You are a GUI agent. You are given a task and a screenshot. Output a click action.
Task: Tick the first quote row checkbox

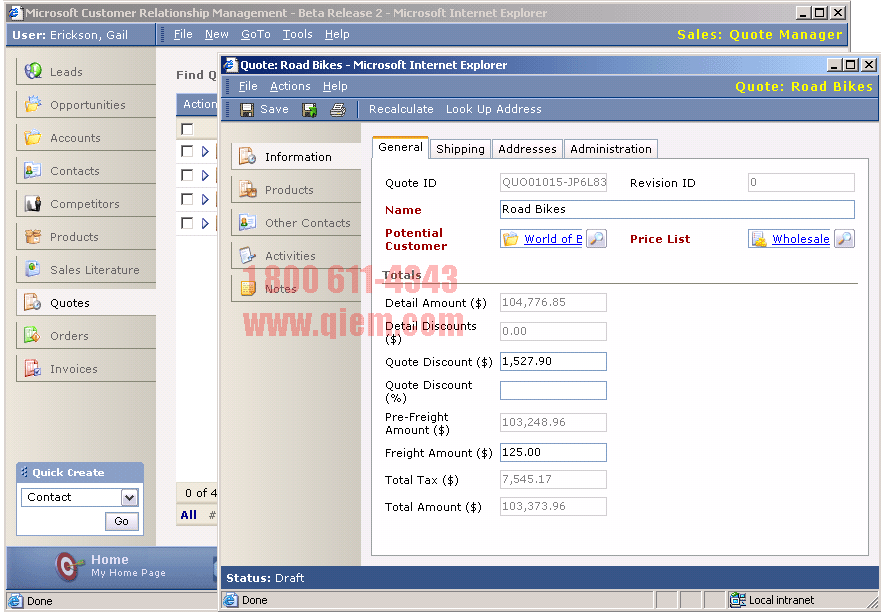pyautogui.click(x=187, y=151)
